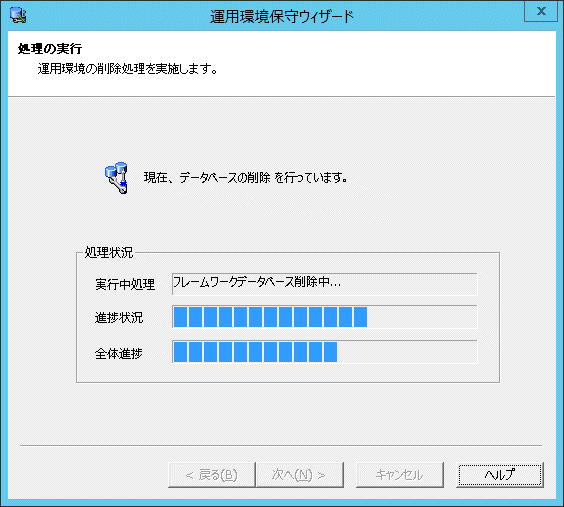The image size is (564, 507).
Task: Click the wizard application icon in title bar
Action: (18, 15)
